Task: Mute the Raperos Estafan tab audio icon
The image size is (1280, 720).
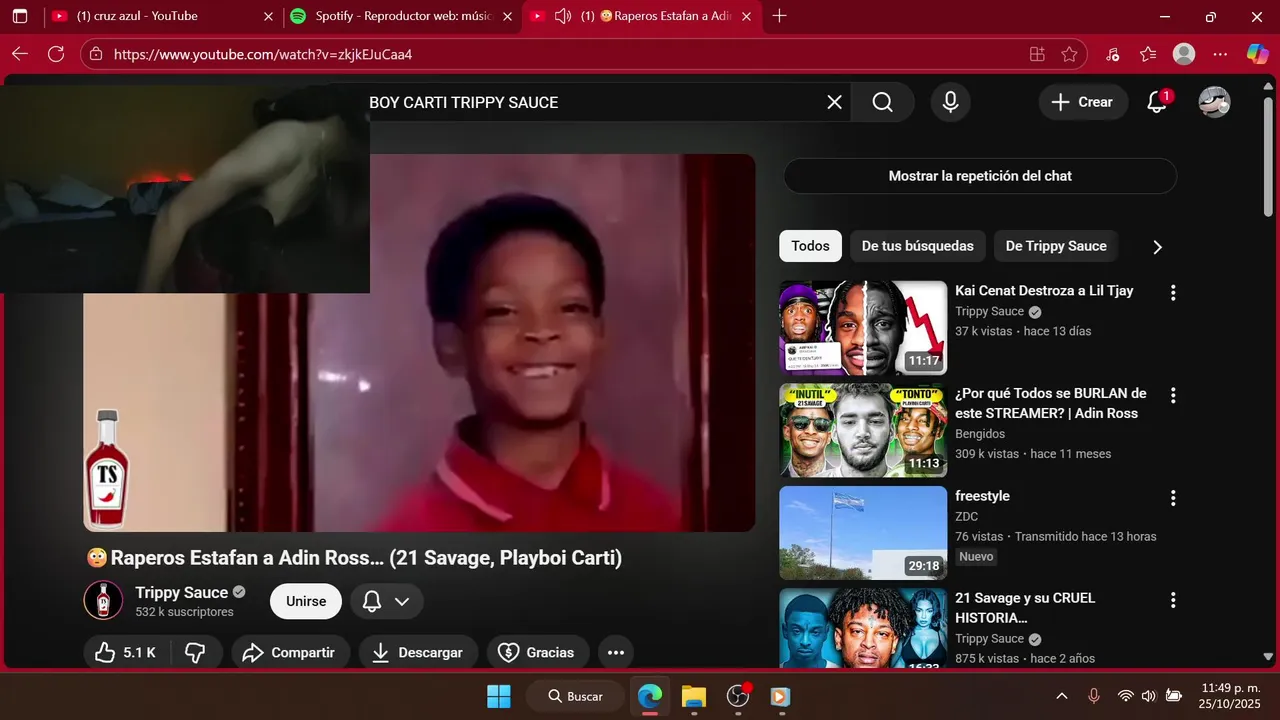Action: pos(563,16)
